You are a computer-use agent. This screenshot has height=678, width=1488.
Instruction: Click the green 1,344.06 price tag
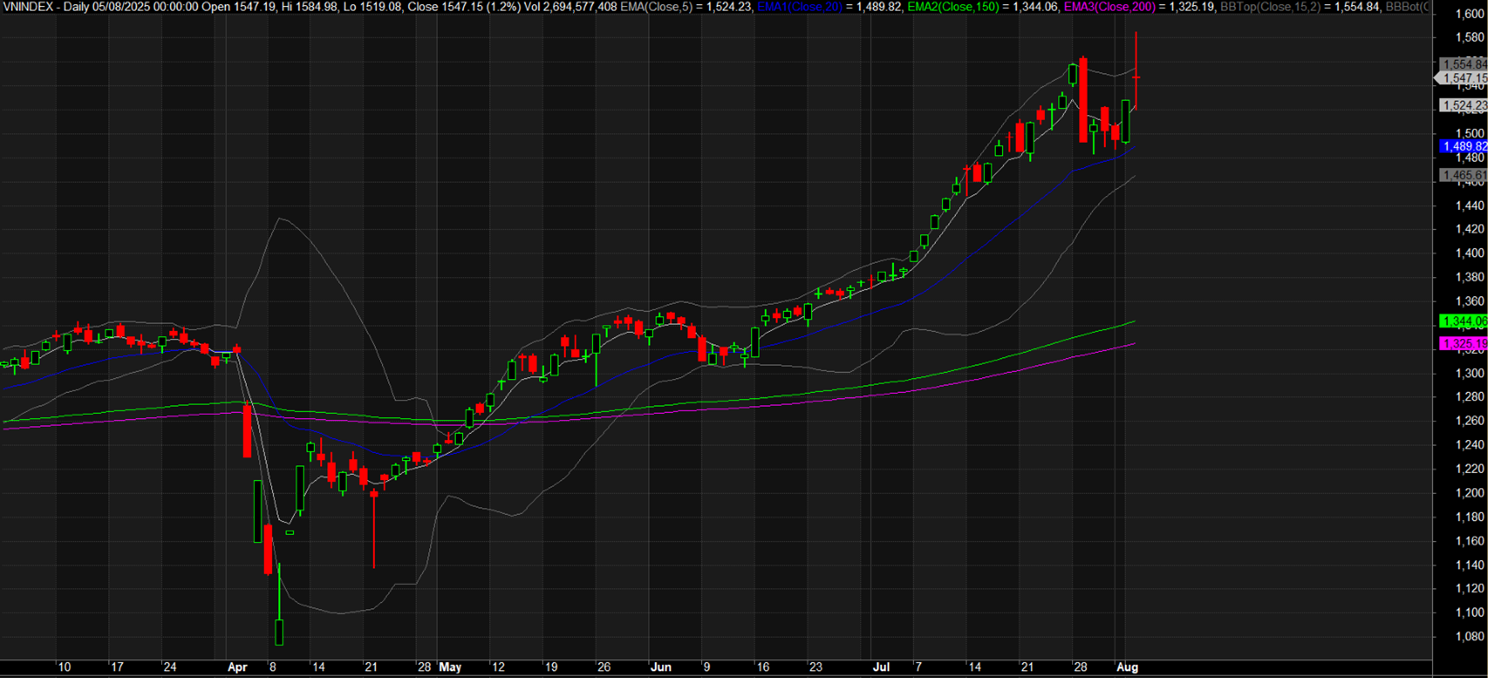point(1463,321)
